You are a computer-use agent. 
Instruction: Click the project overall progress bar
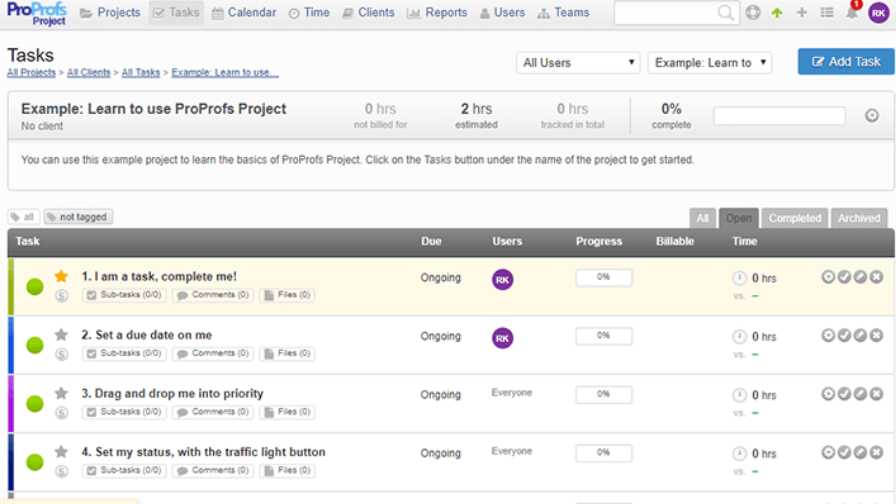click(x=779, y=116)
